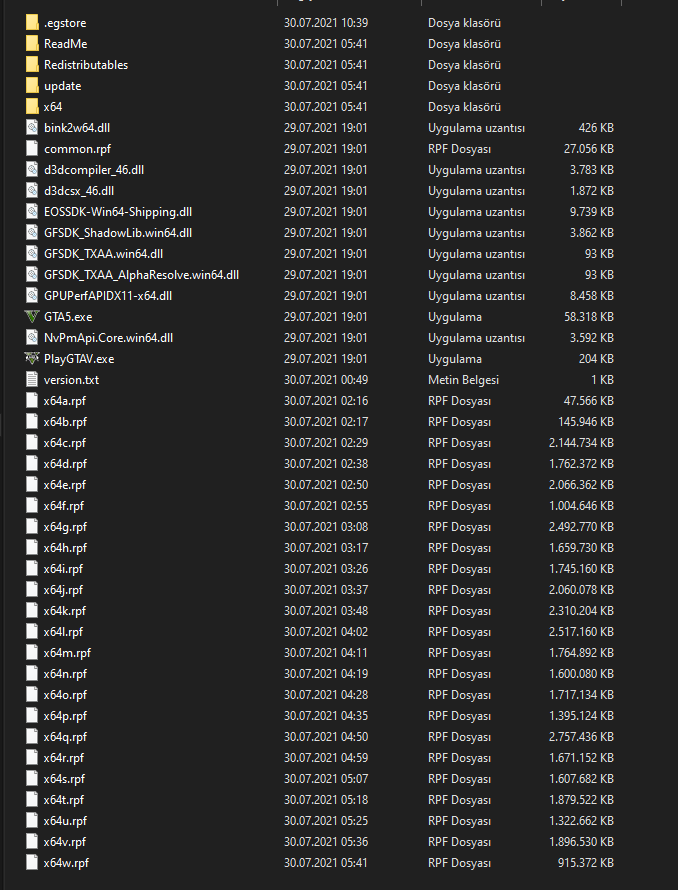Click the x64d.rpf file icon
The image size is (678, 890).
tap(32, 464)
